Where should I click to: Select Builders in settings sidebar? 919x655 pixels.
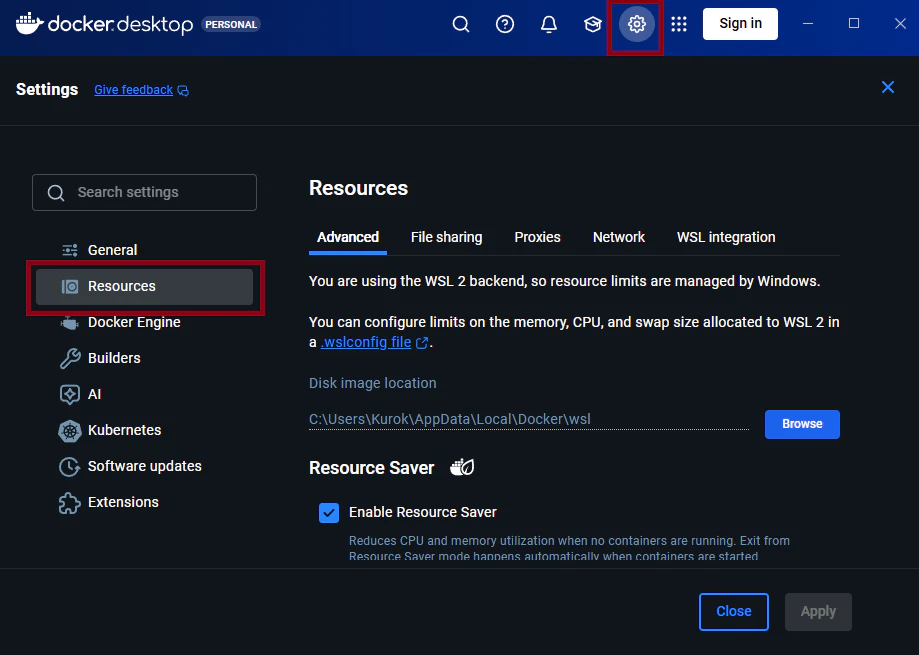[x=144, y=359]
